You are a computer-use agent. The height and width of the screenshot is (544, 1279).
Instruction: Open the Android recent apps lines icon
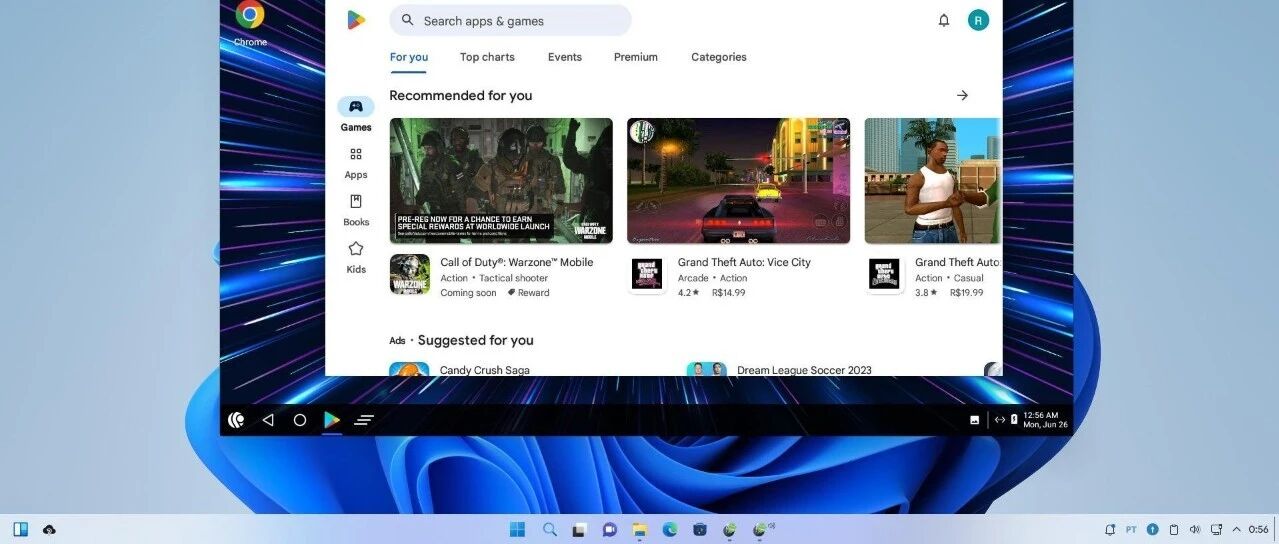364,420
